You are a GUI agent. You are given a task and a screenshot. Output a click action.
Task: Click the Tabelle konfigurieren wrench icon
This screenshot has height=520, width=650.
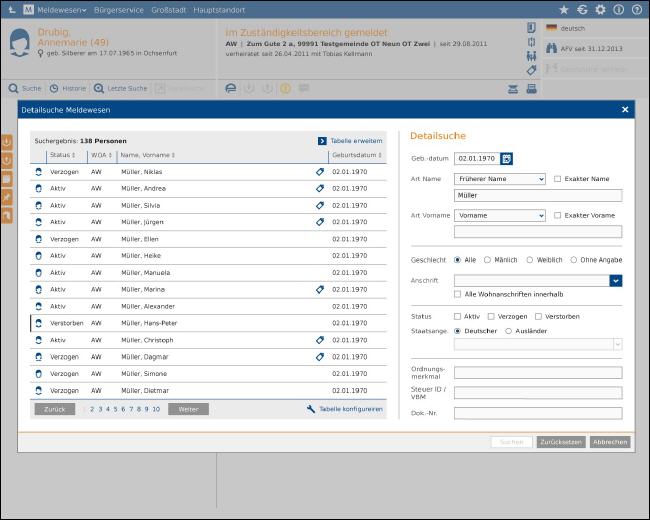point(311,409)
